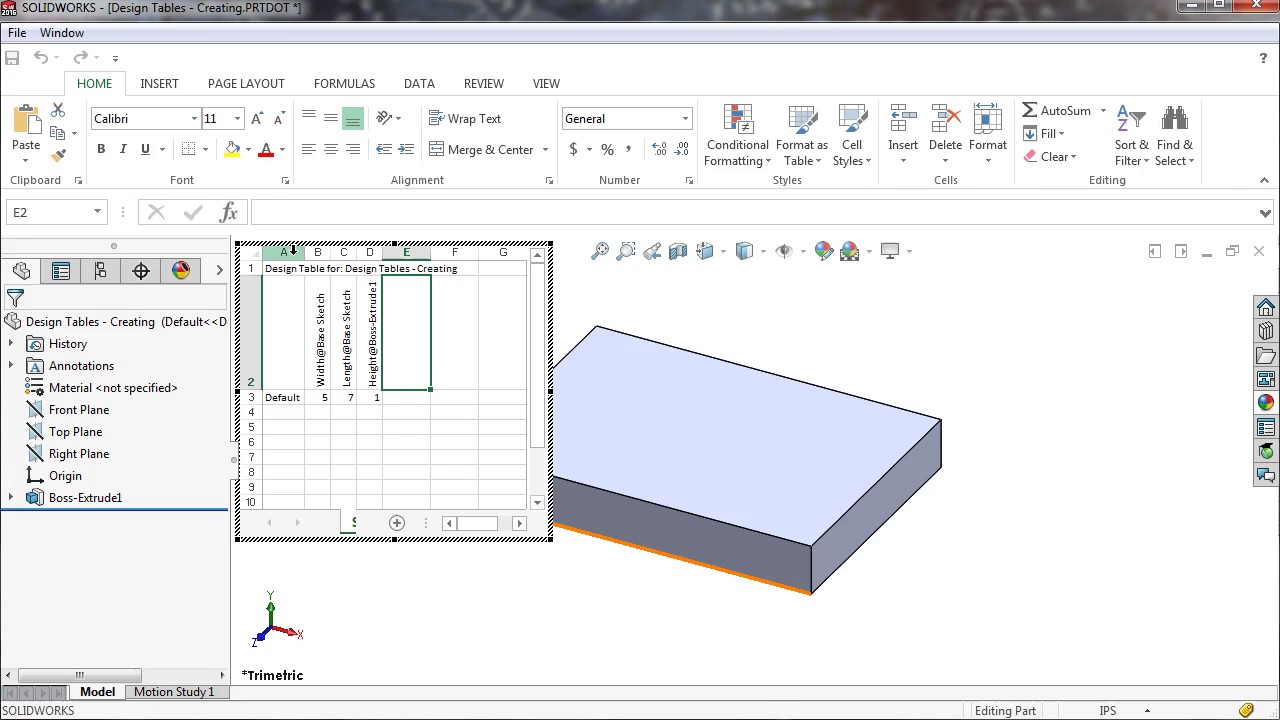Switch to the PAGE LAYOUT ribbon tab
The width and height of the screenshot is (1280, 720).
click(246, 83)
